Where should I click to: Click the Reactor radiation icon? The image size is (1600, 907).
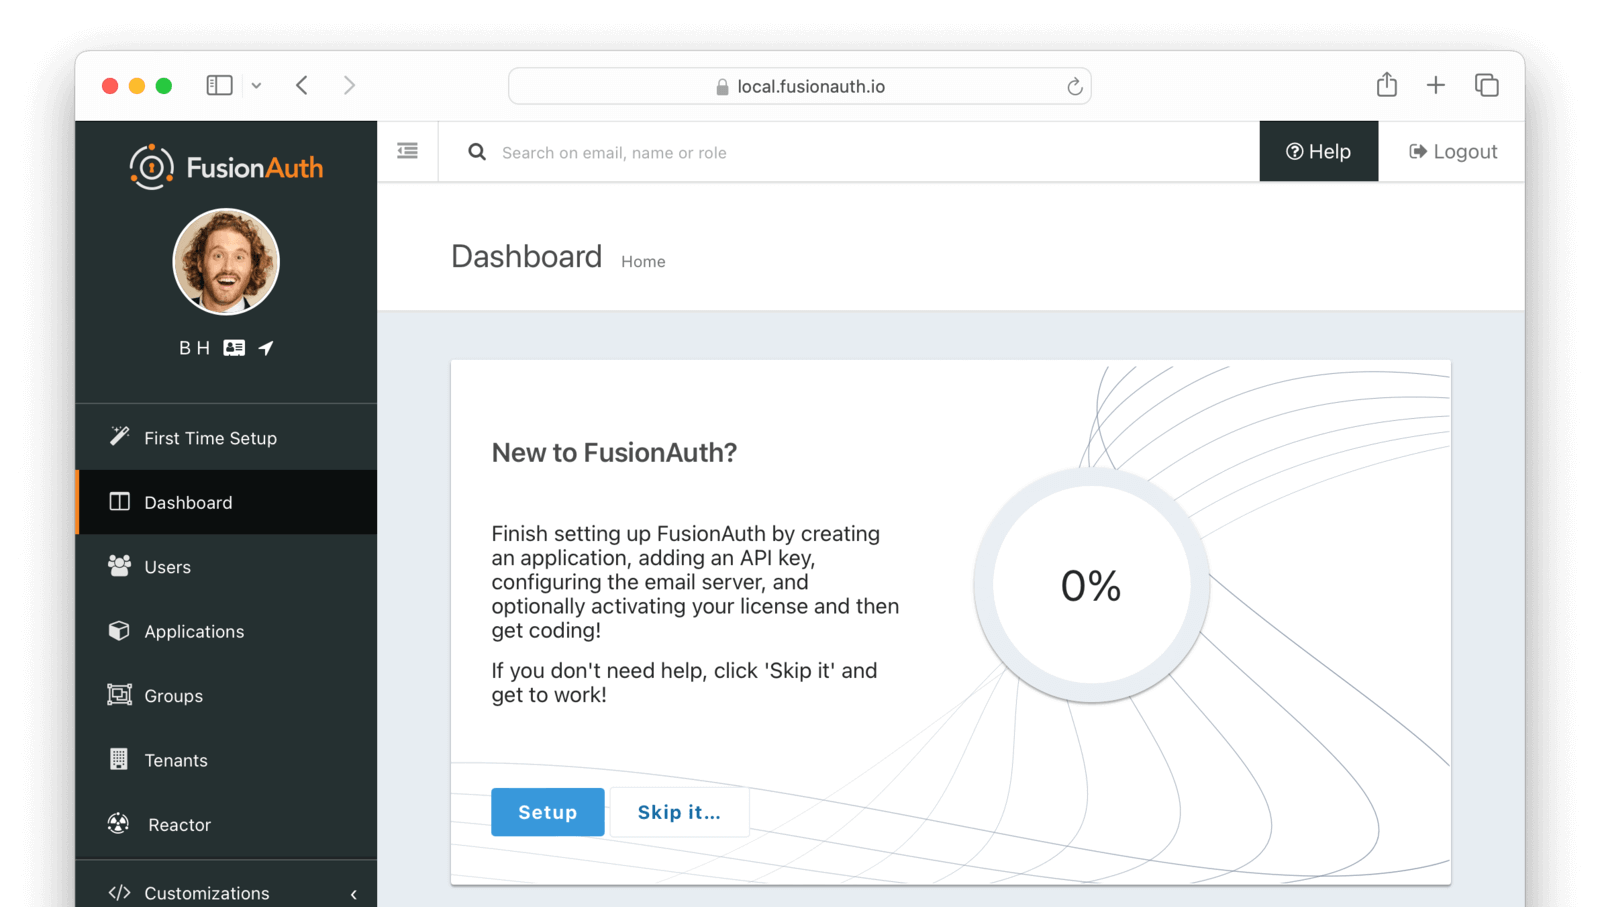(119, 824)
